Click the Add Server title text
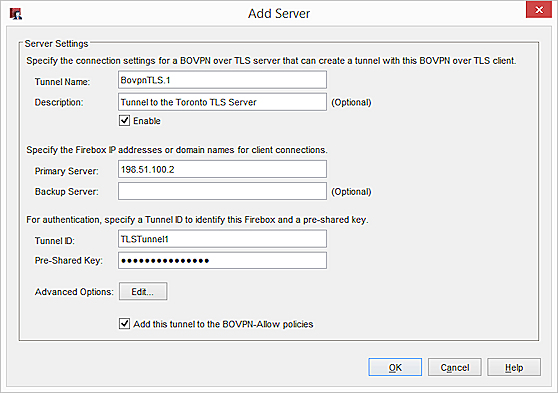Image resolution: width=558 pixels, height=393 pixels. coord(279,14)
